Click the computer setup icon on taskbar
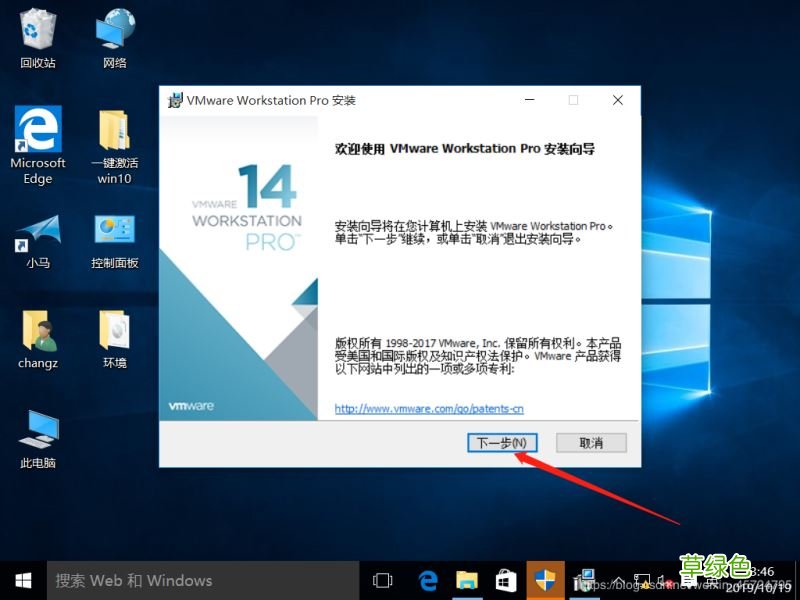This screenshot has width=800, height=600. pos(584,581)
